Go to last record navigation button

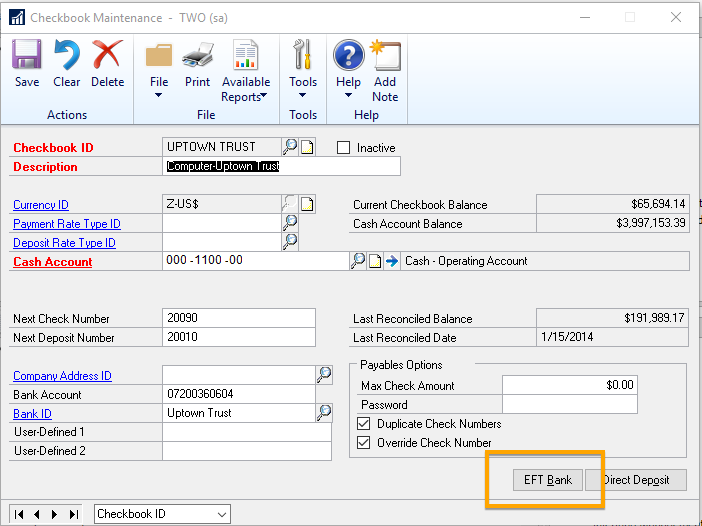click(x=74, y=514)
